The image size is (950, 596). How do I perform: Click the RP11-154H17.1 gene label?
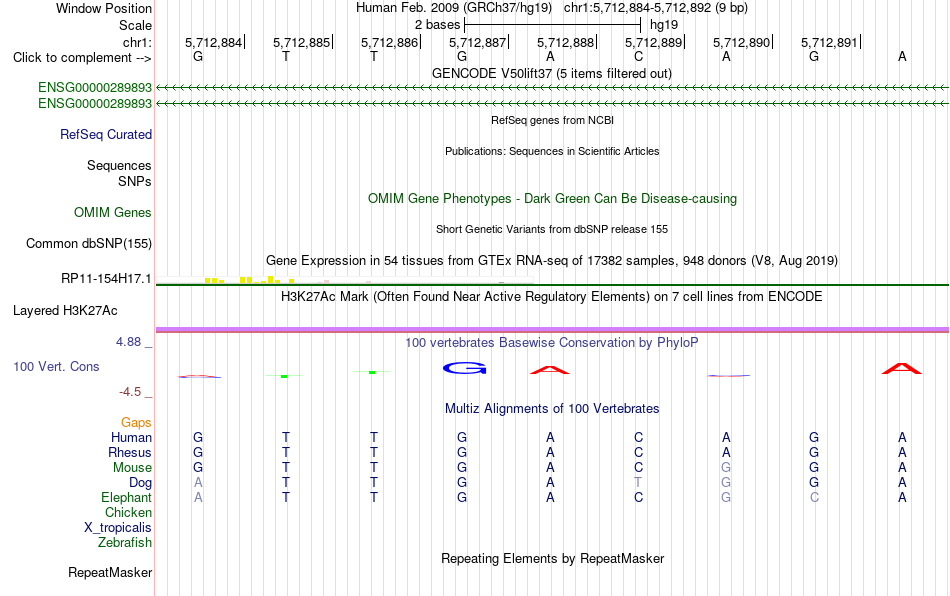[105, 279]
